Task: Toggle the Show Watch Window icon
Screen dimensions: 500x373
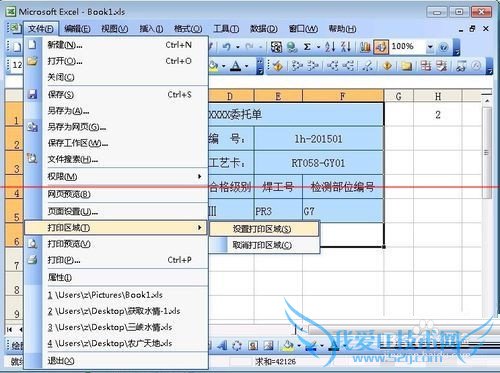Action: 461,66
